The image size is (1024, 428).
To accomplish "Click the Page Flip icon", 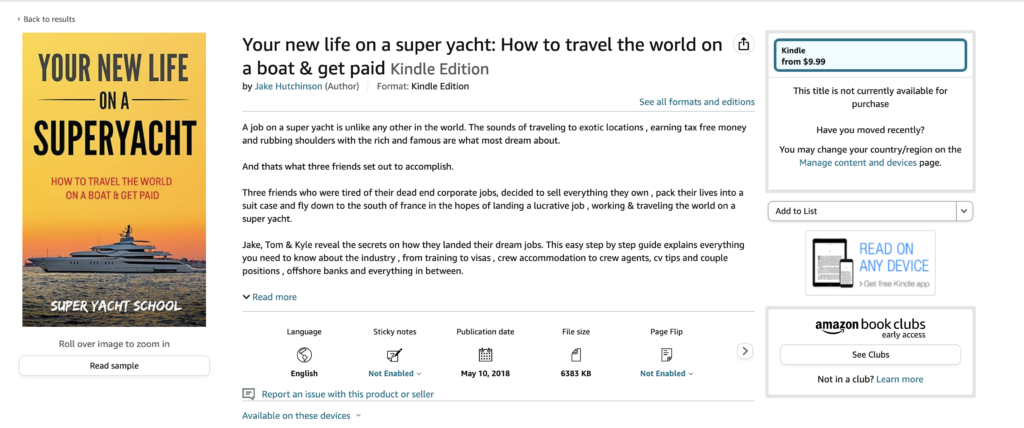I will click(x=666, y=354).
